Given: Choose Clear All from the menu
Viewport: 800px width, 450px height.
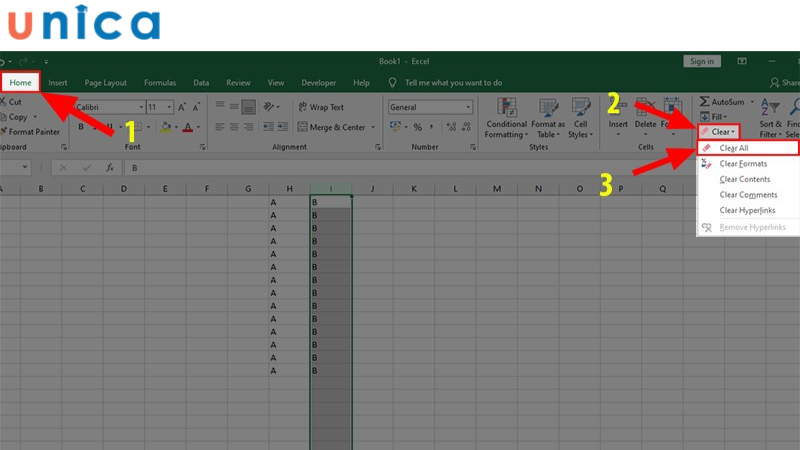Looking at the screenshot, I should (x=747, y=148).
